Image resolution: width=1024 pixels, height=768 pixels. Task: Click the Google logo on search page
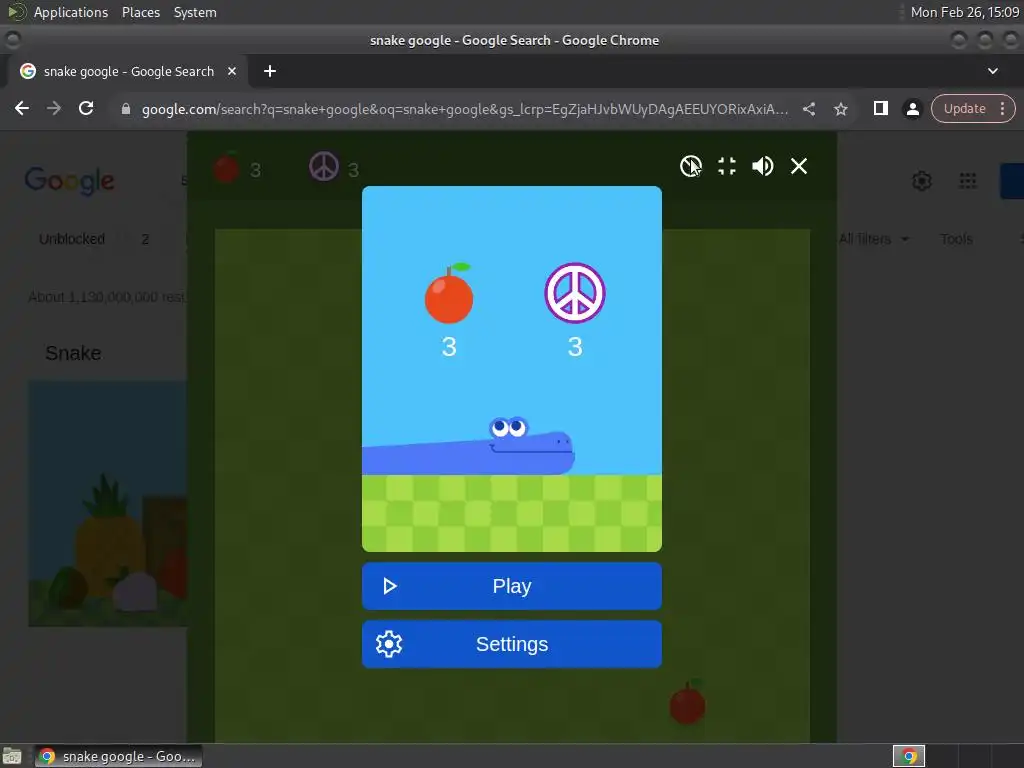click(69, 181)
